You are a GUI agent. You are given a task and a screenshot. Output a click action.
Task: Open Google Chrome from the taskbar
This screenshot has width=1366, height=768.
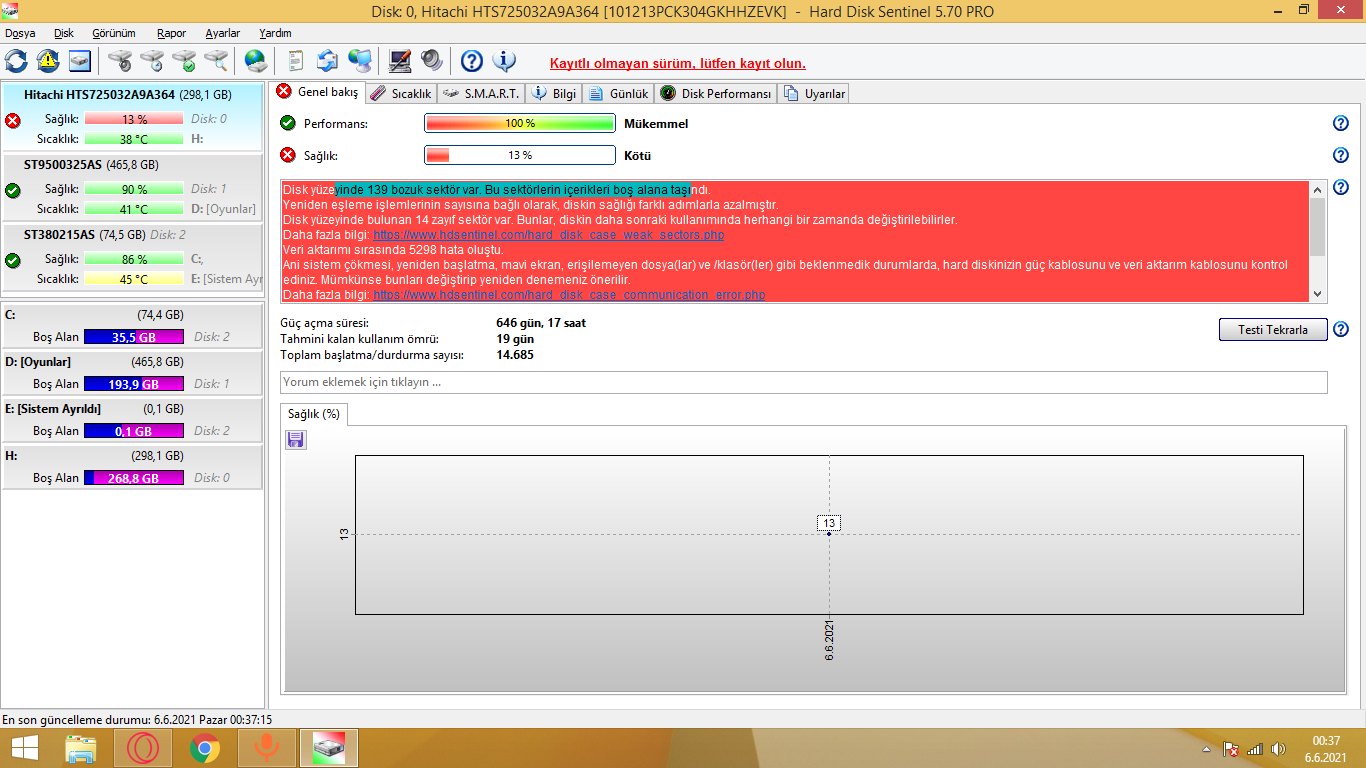(x=205, y=747)
